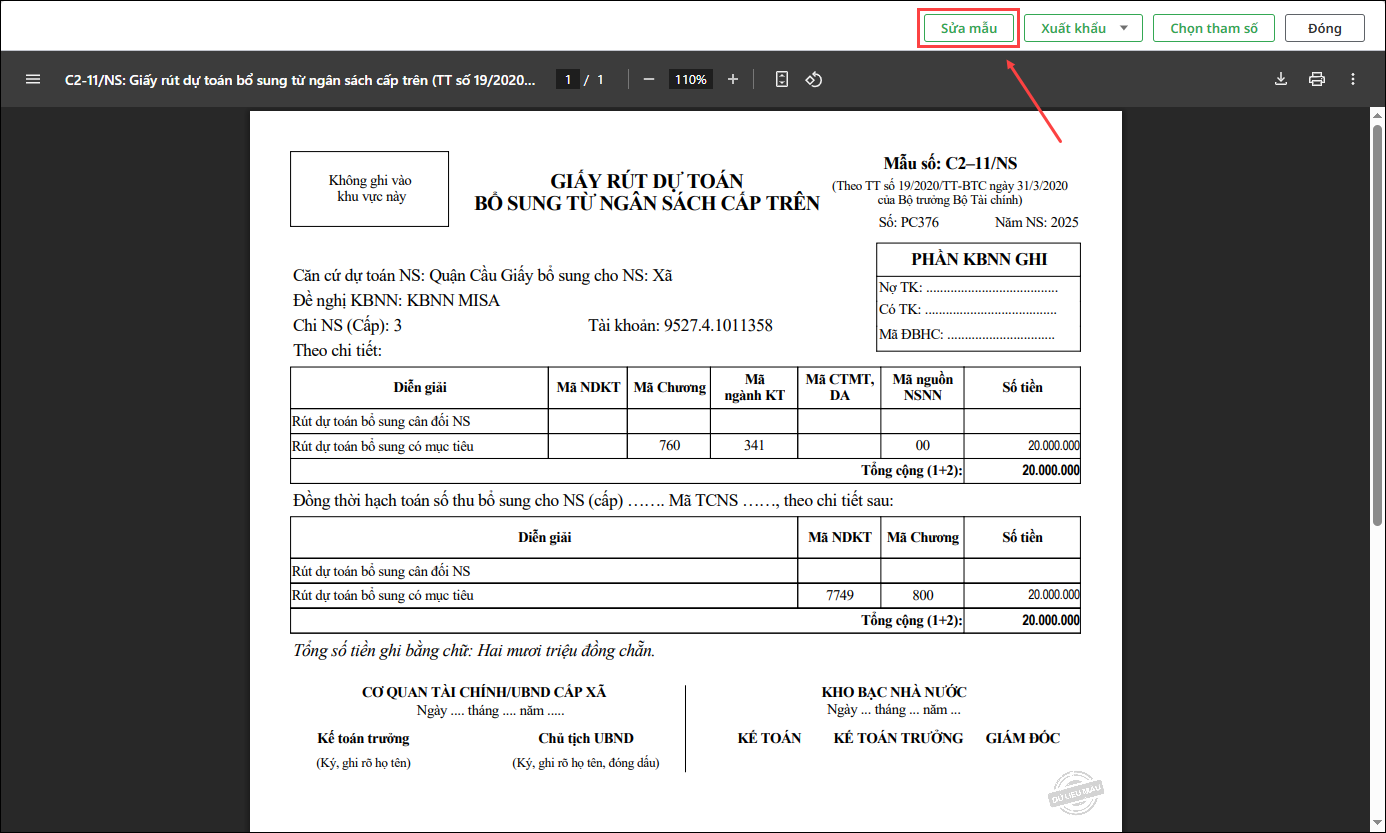Rotate the document counterclockwise
Screen dimensions: 1386x833
(814, 79)
